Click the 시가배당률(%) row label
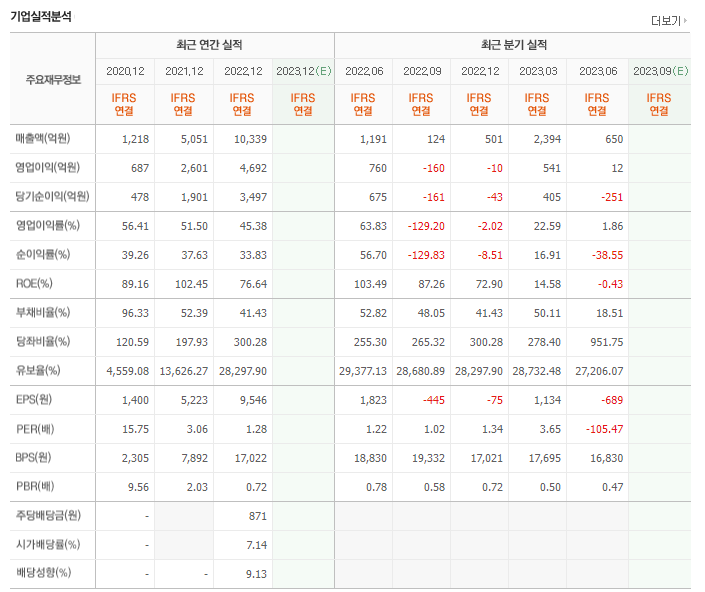 48,545
